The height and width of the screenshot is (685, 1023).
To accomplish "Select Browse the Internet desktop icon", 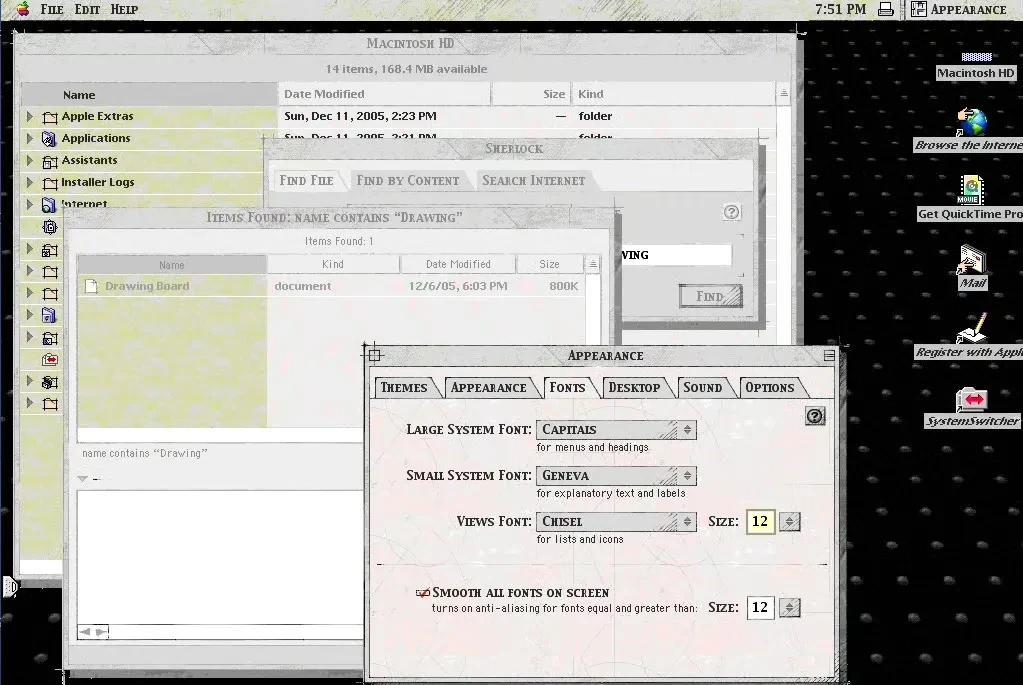I will tap(970, 130).
